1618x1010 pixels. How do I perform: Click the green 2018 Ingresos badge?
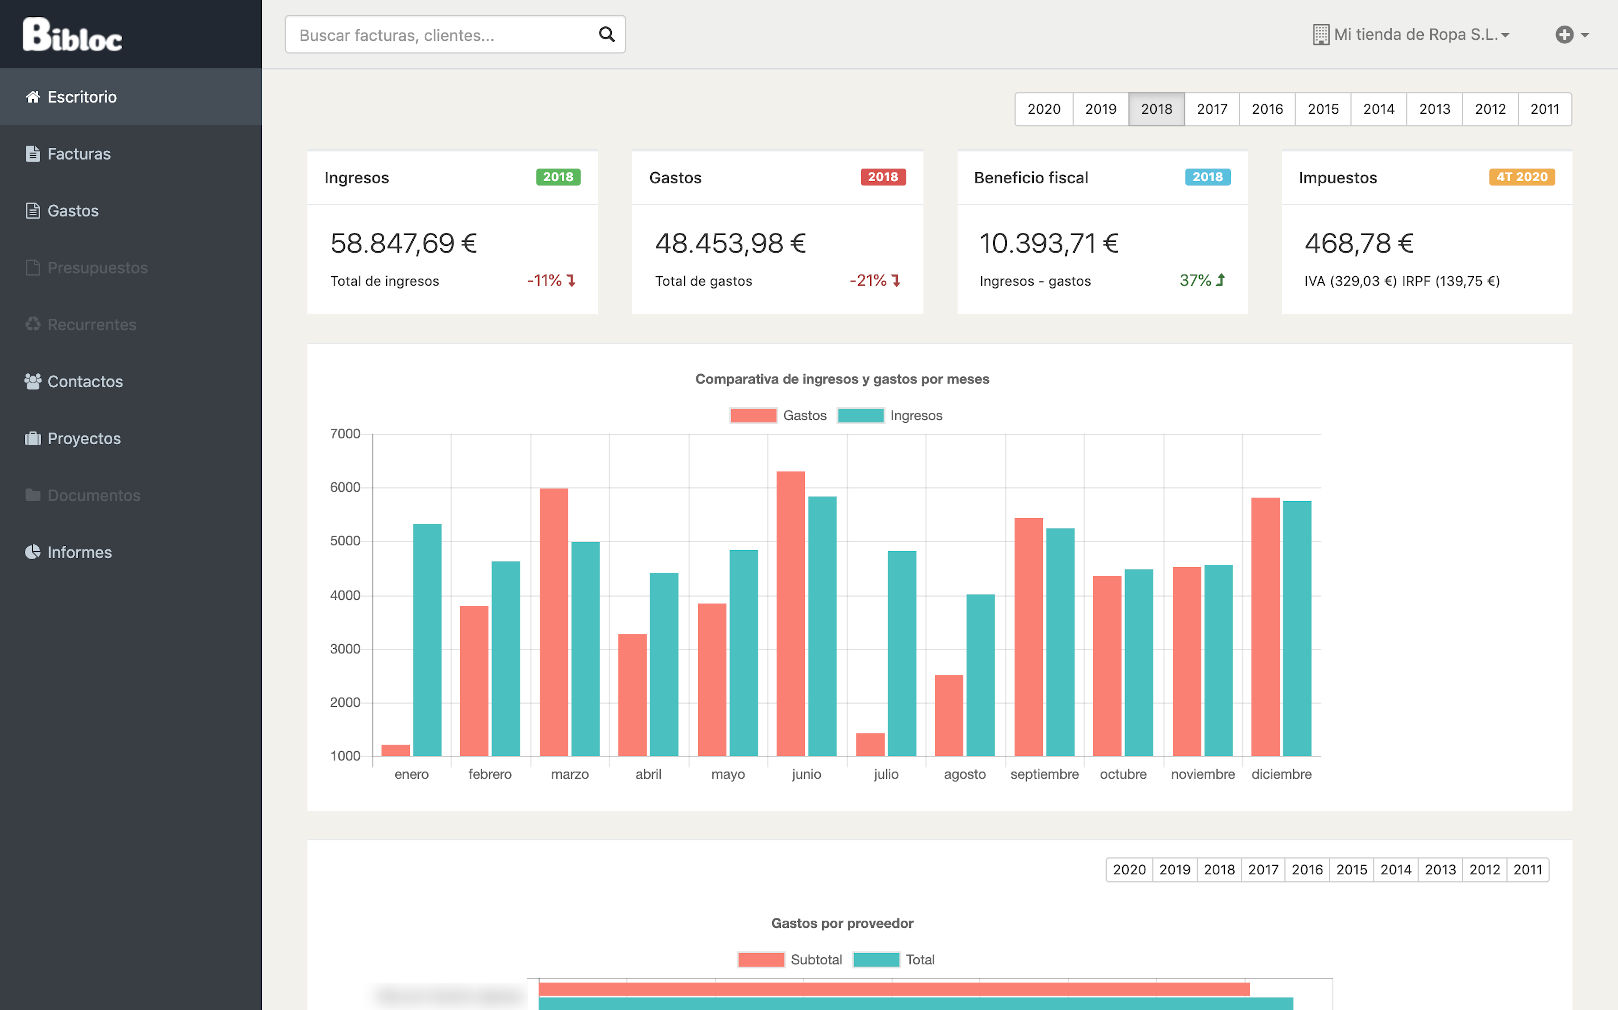pyautogui.click(x=558, y=177)
